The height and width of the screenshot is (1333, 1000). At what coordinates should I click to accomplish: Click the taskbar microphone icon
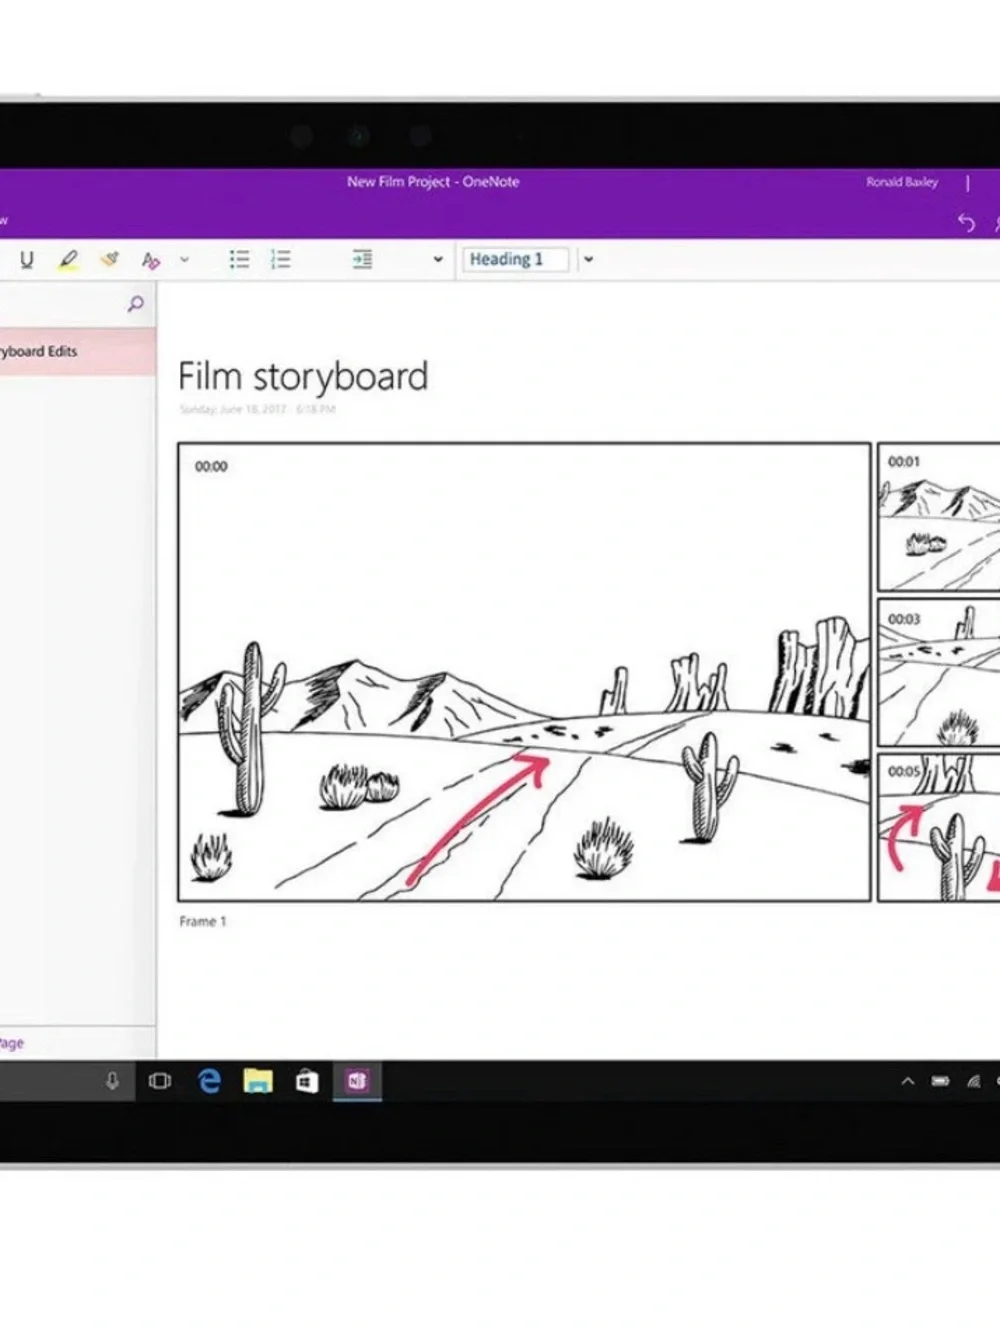coord(112,1081)
